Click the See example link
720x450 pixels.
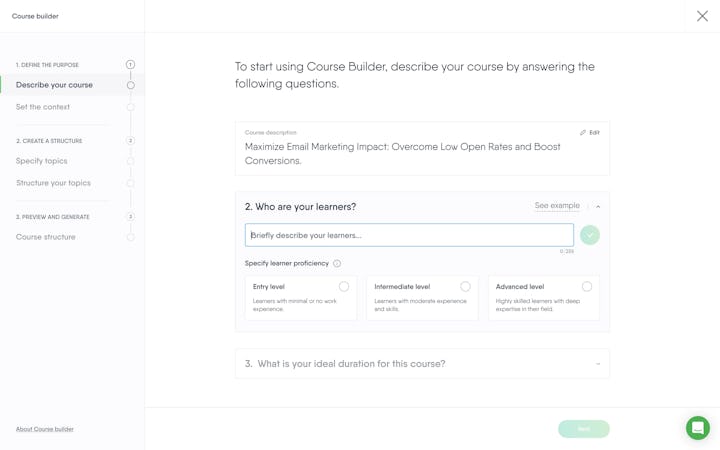pos(557,206)
